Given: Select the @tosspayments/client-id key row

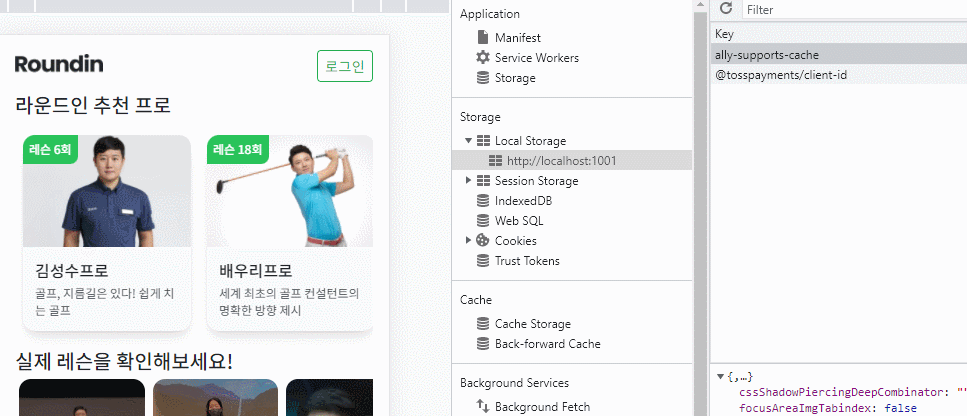Looking at the screenshot, I should pyautogui.click(x=839, y=75).
